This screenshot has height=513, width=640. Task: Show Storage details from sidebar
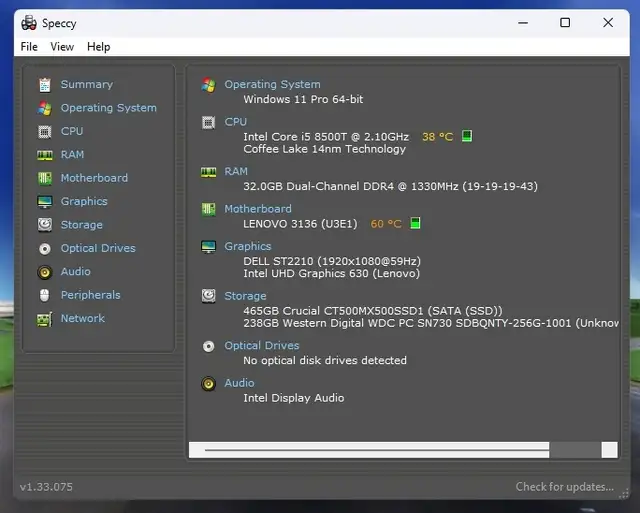coord(82,225)
